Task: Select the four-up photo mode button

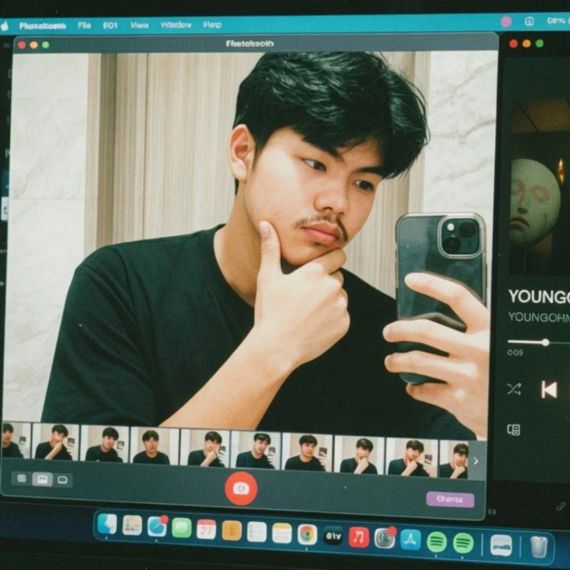Action: pyautogui.click(x=22, y=478)
